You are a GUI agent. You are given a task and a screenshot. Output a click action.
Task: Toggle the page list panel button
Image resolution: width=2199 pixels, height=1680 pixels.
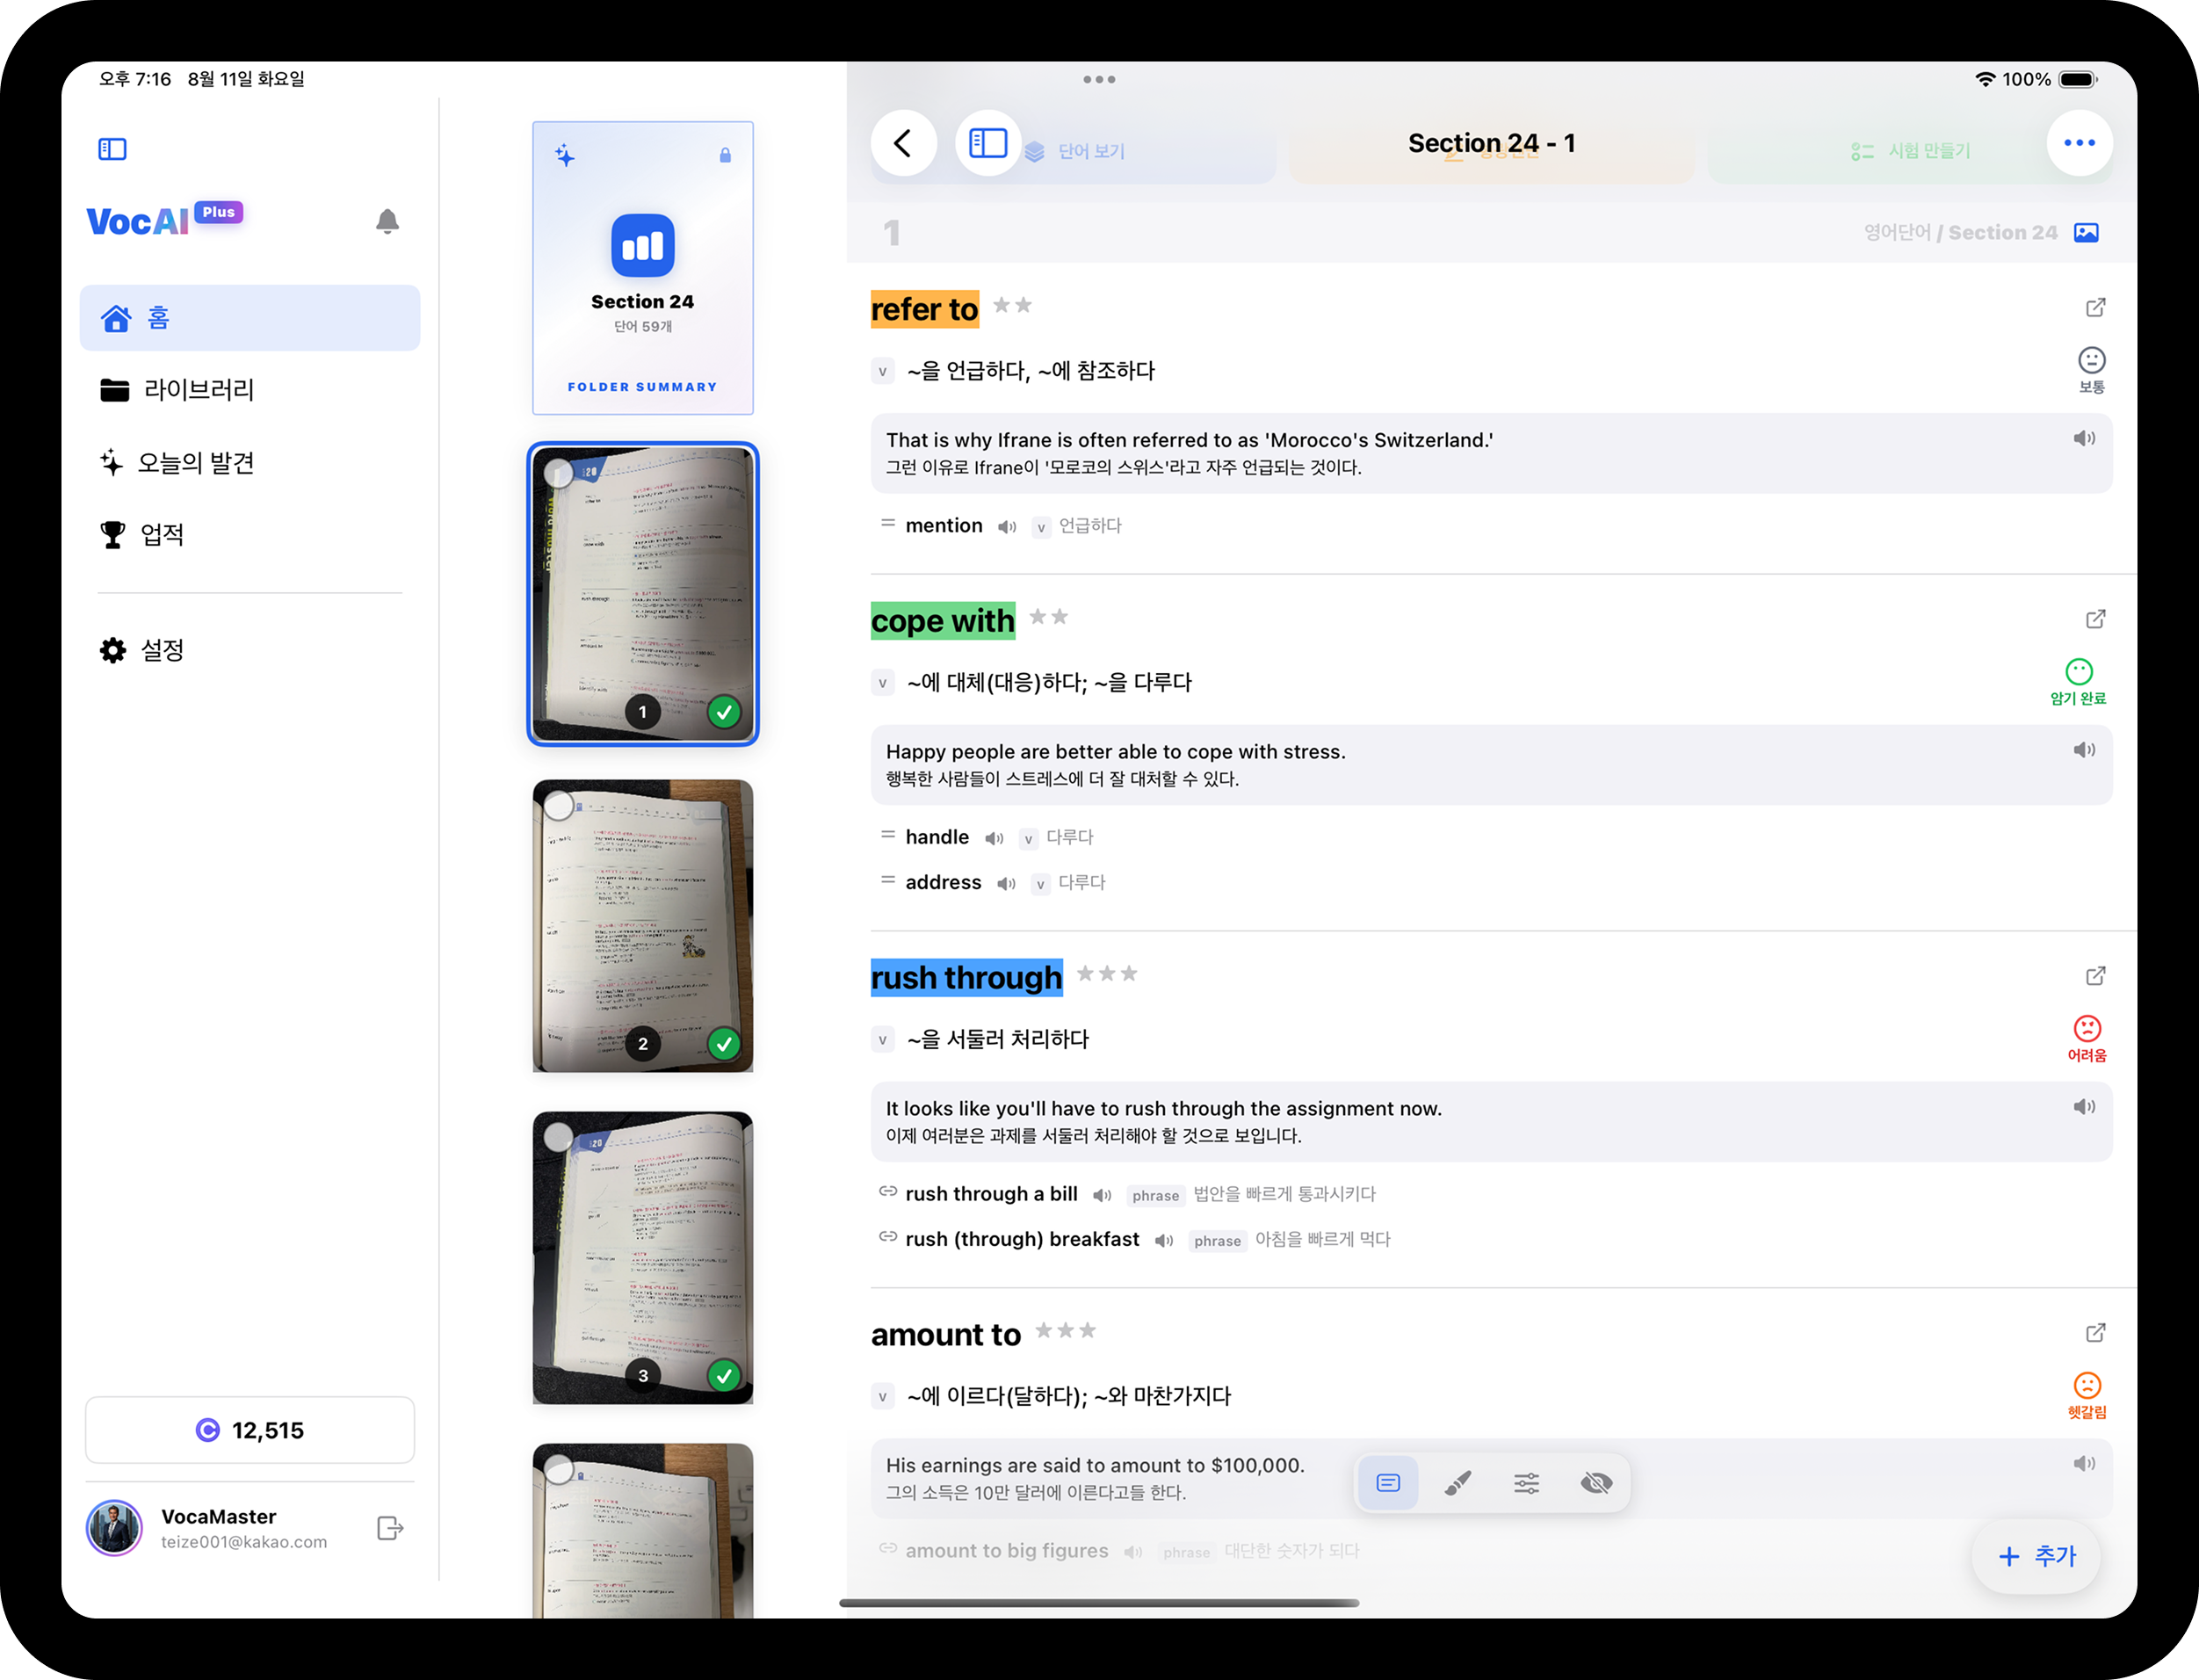click(x=988, y=143)
